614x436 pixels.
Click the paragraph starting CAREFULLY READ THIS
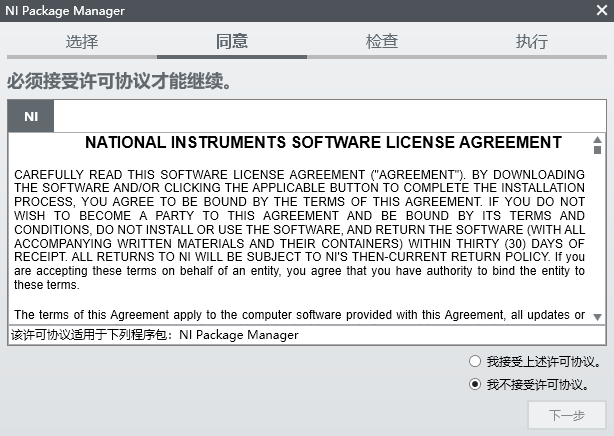point(300,230)
